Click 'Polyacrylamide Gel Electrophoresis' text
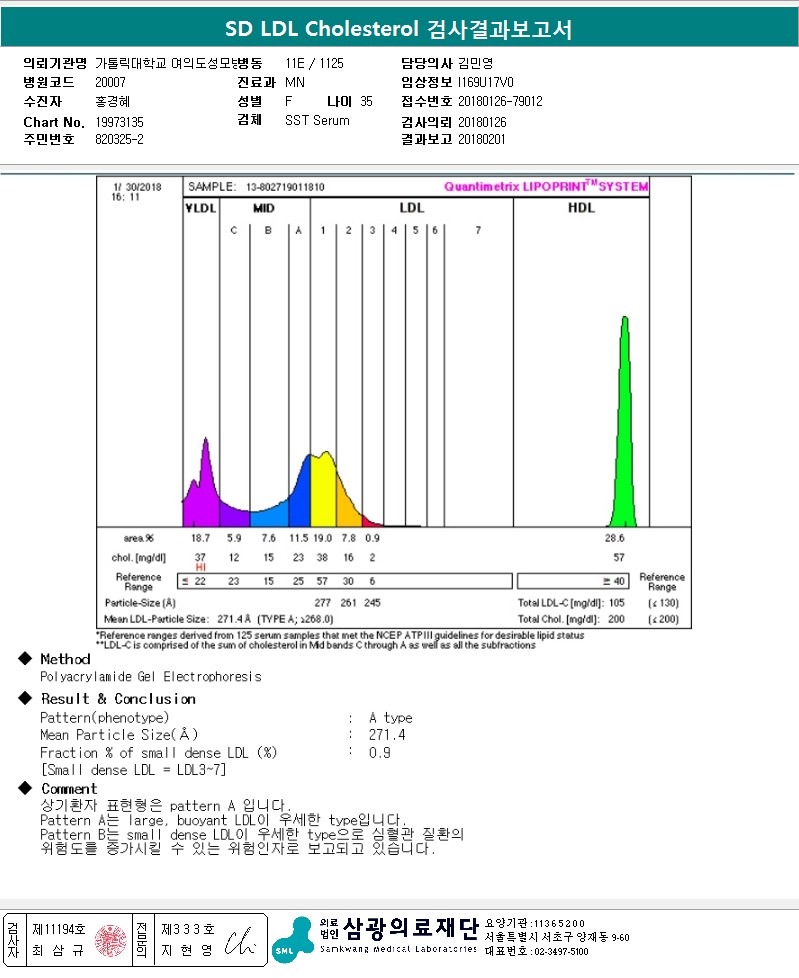The height and width of the screenshot is (978, 799). coord(151,676)
